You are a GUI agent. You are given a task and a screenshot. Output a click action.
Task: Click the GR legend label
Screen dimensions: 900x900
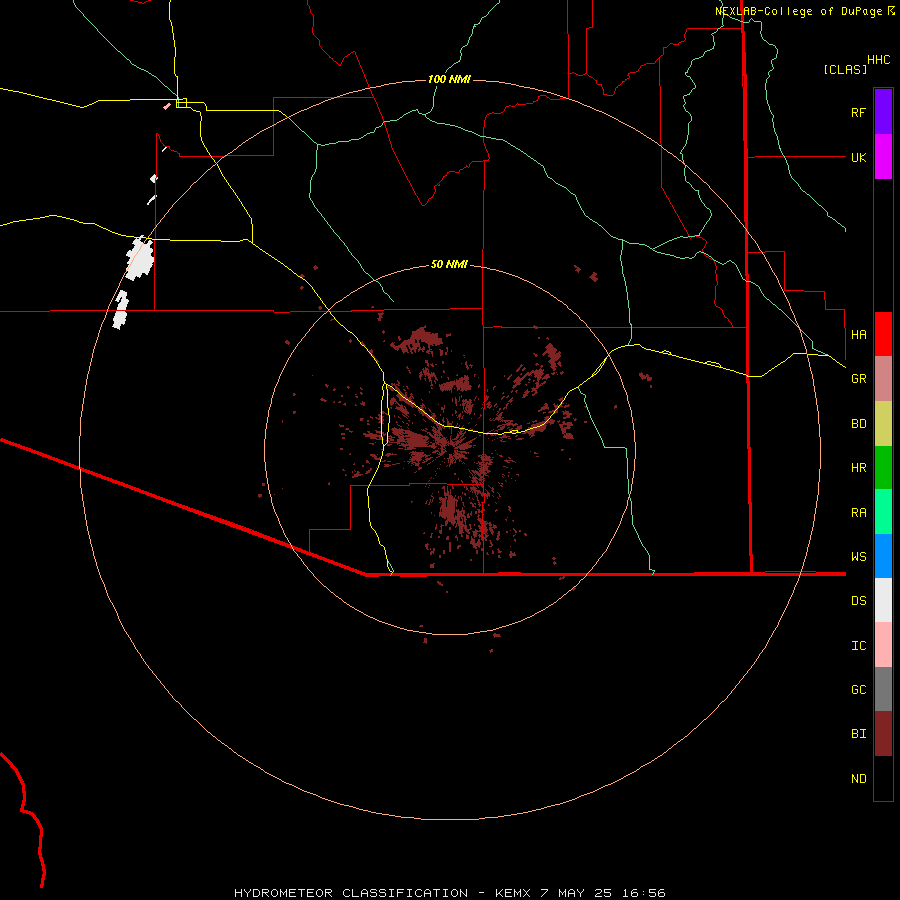coord(858,379)
